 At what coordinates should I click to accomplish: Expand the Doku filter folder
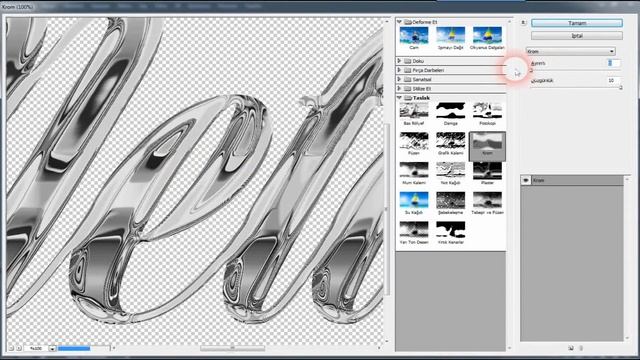399,61
